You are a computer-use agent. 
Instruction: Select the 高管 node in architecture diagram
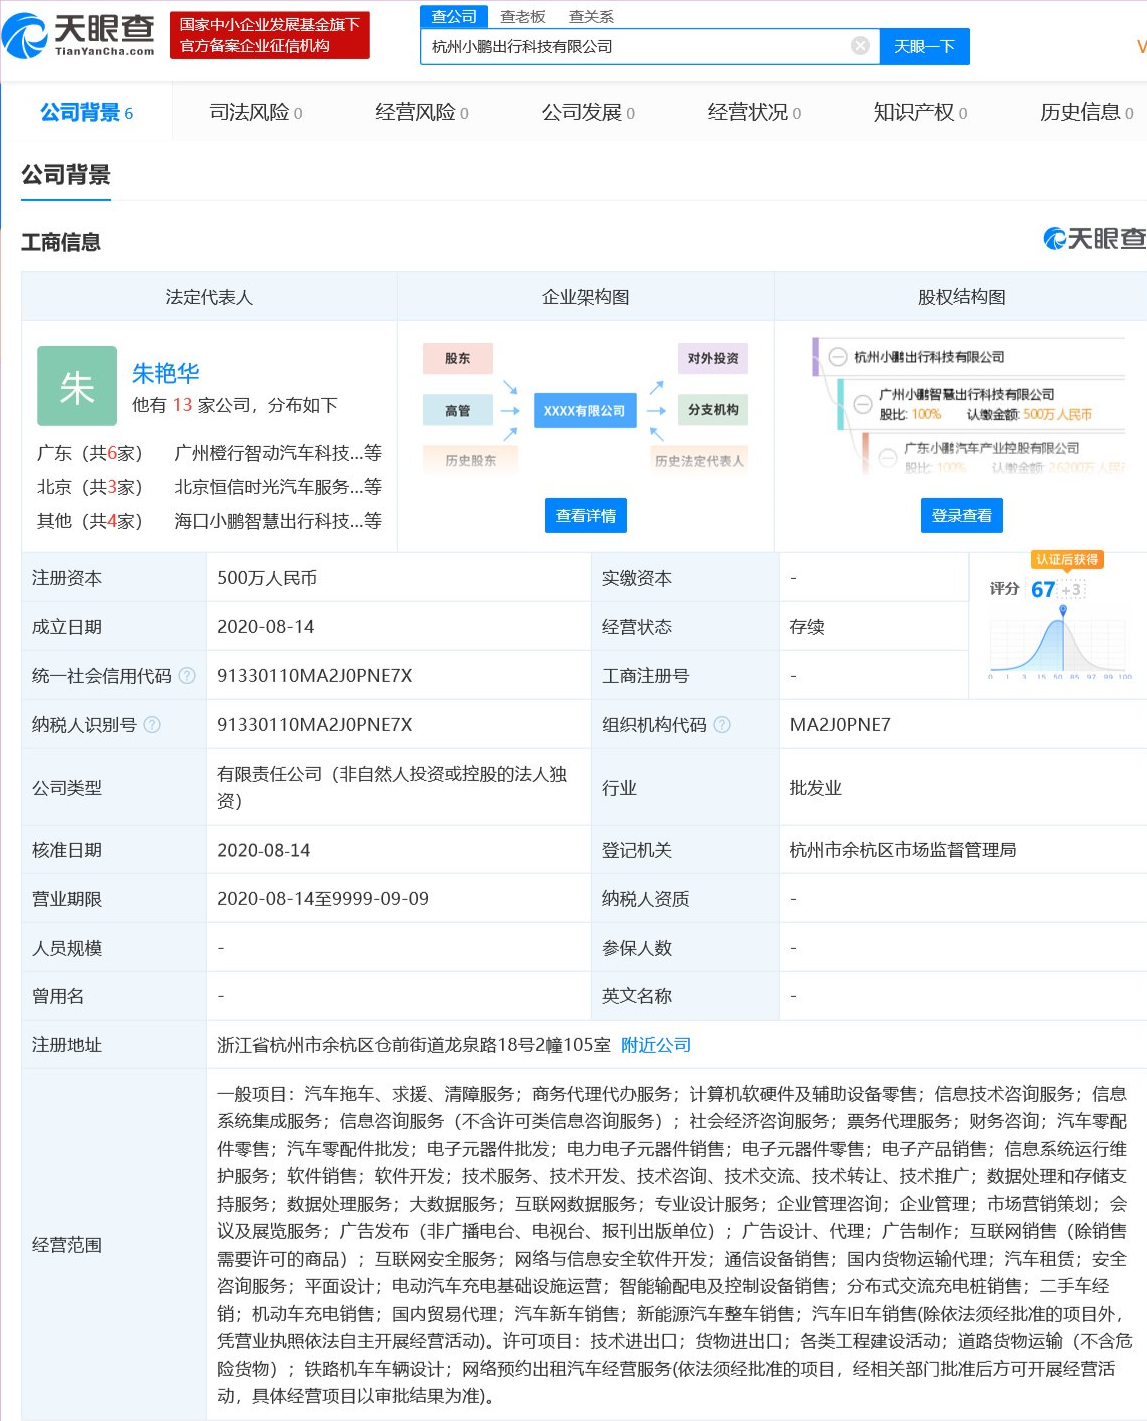click(x=457, y=410)
